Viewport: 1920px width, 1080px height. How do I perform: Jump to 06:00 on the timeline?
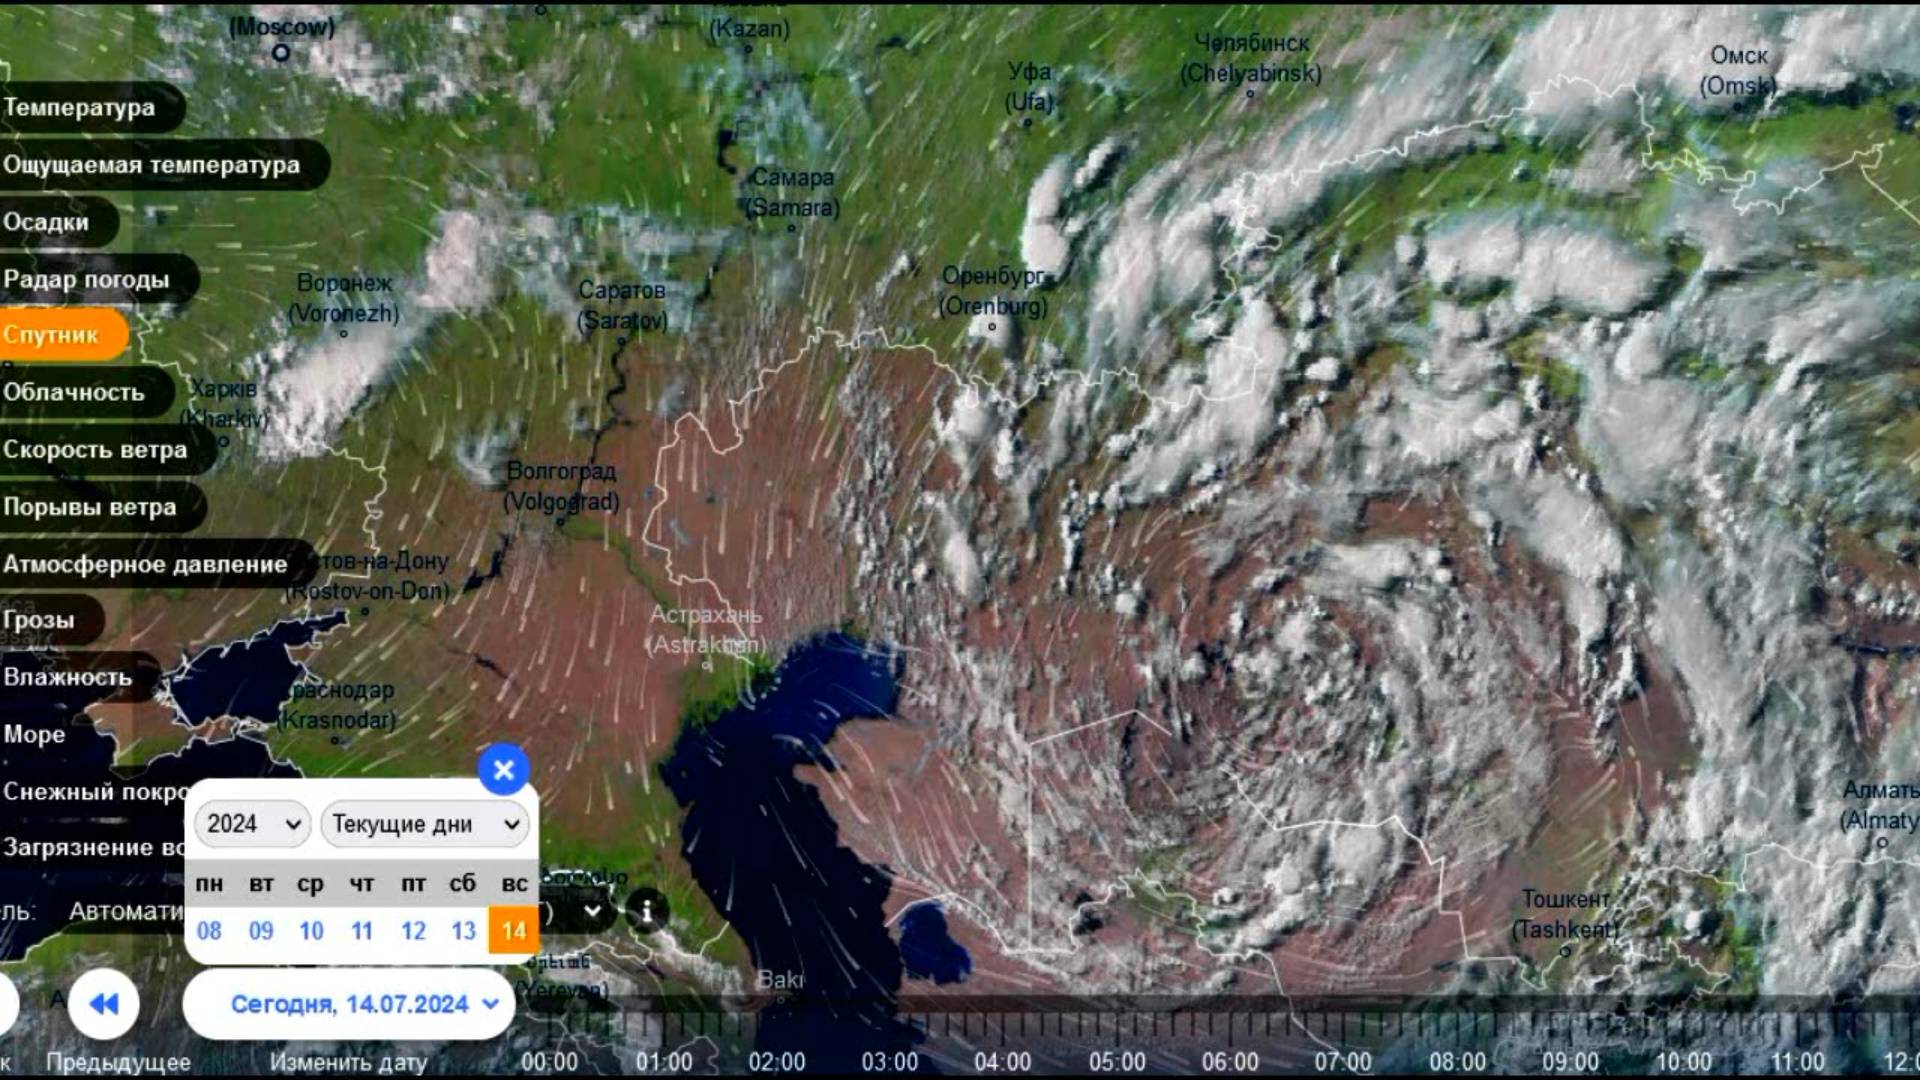[1230, 1061]
